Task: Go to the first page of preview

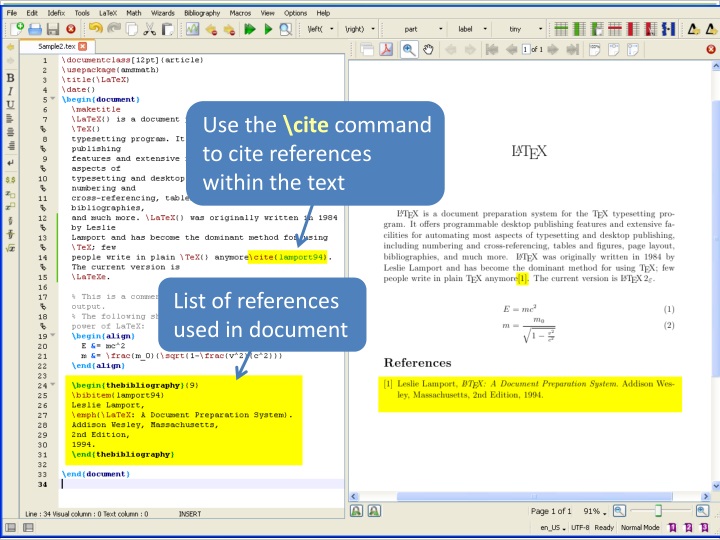Action: [492, 49]
